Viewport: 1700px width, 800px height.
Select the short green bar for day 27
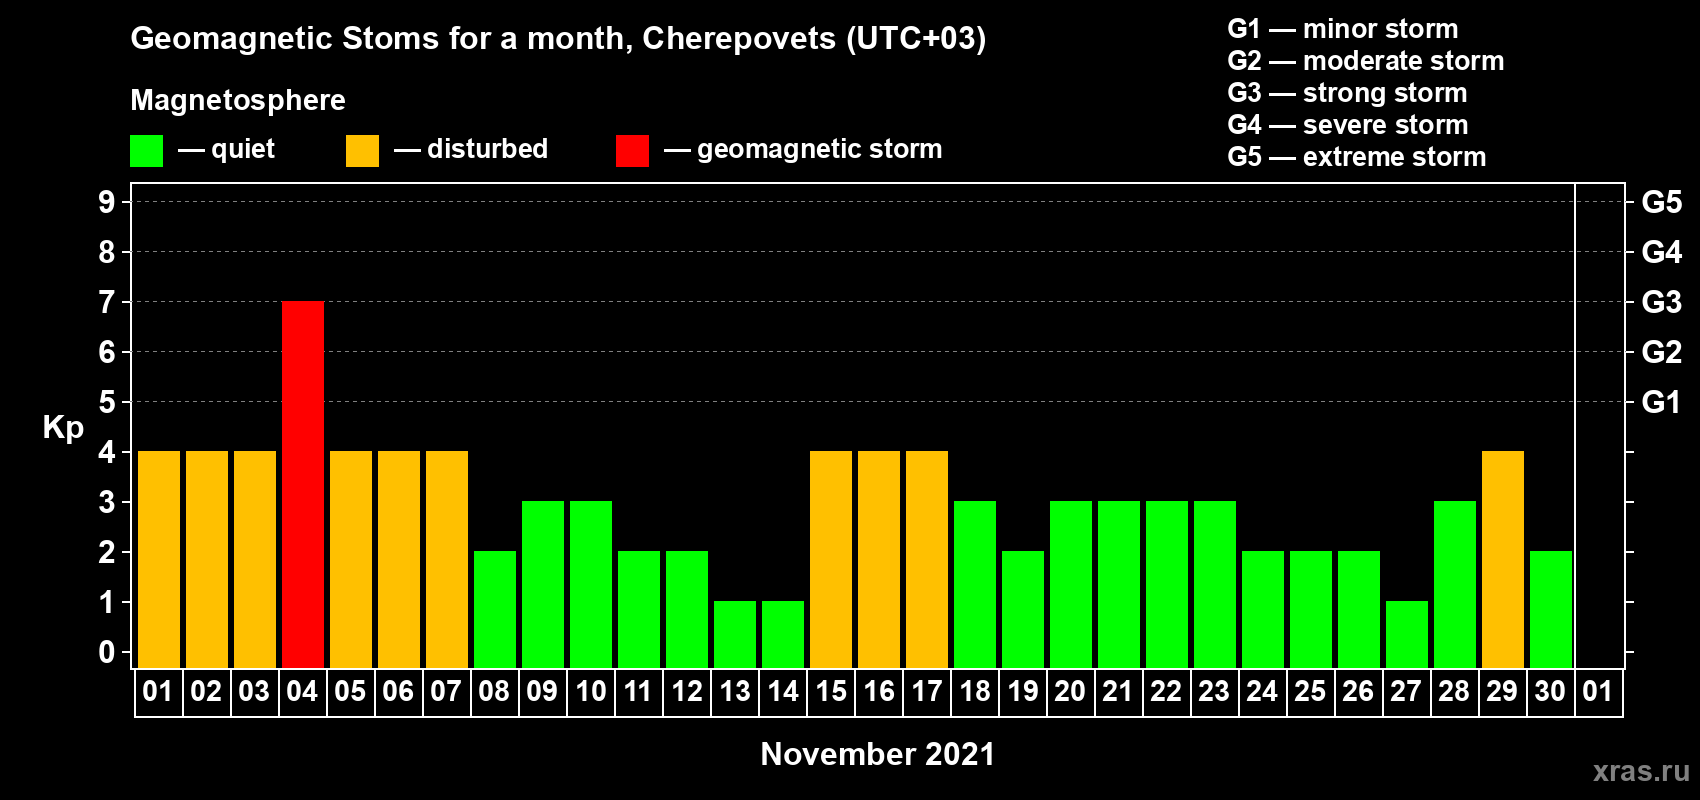coord(1407,635)
